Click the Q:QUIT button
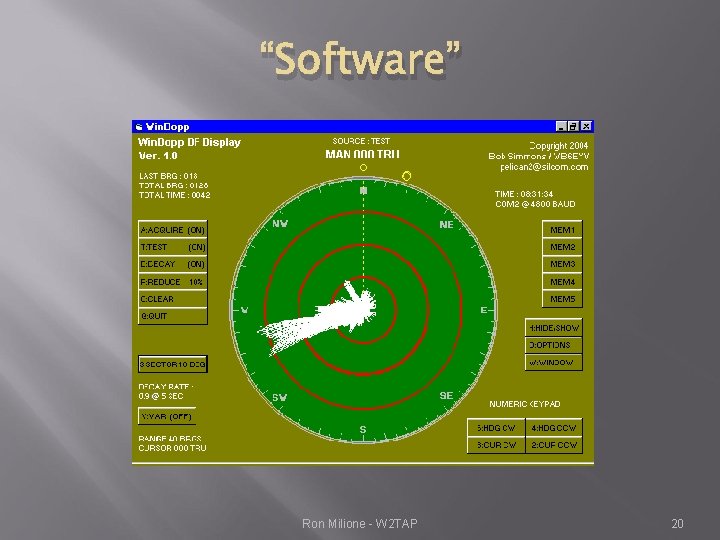Screen dimensions: 720x540 click(x=173, y=316)
